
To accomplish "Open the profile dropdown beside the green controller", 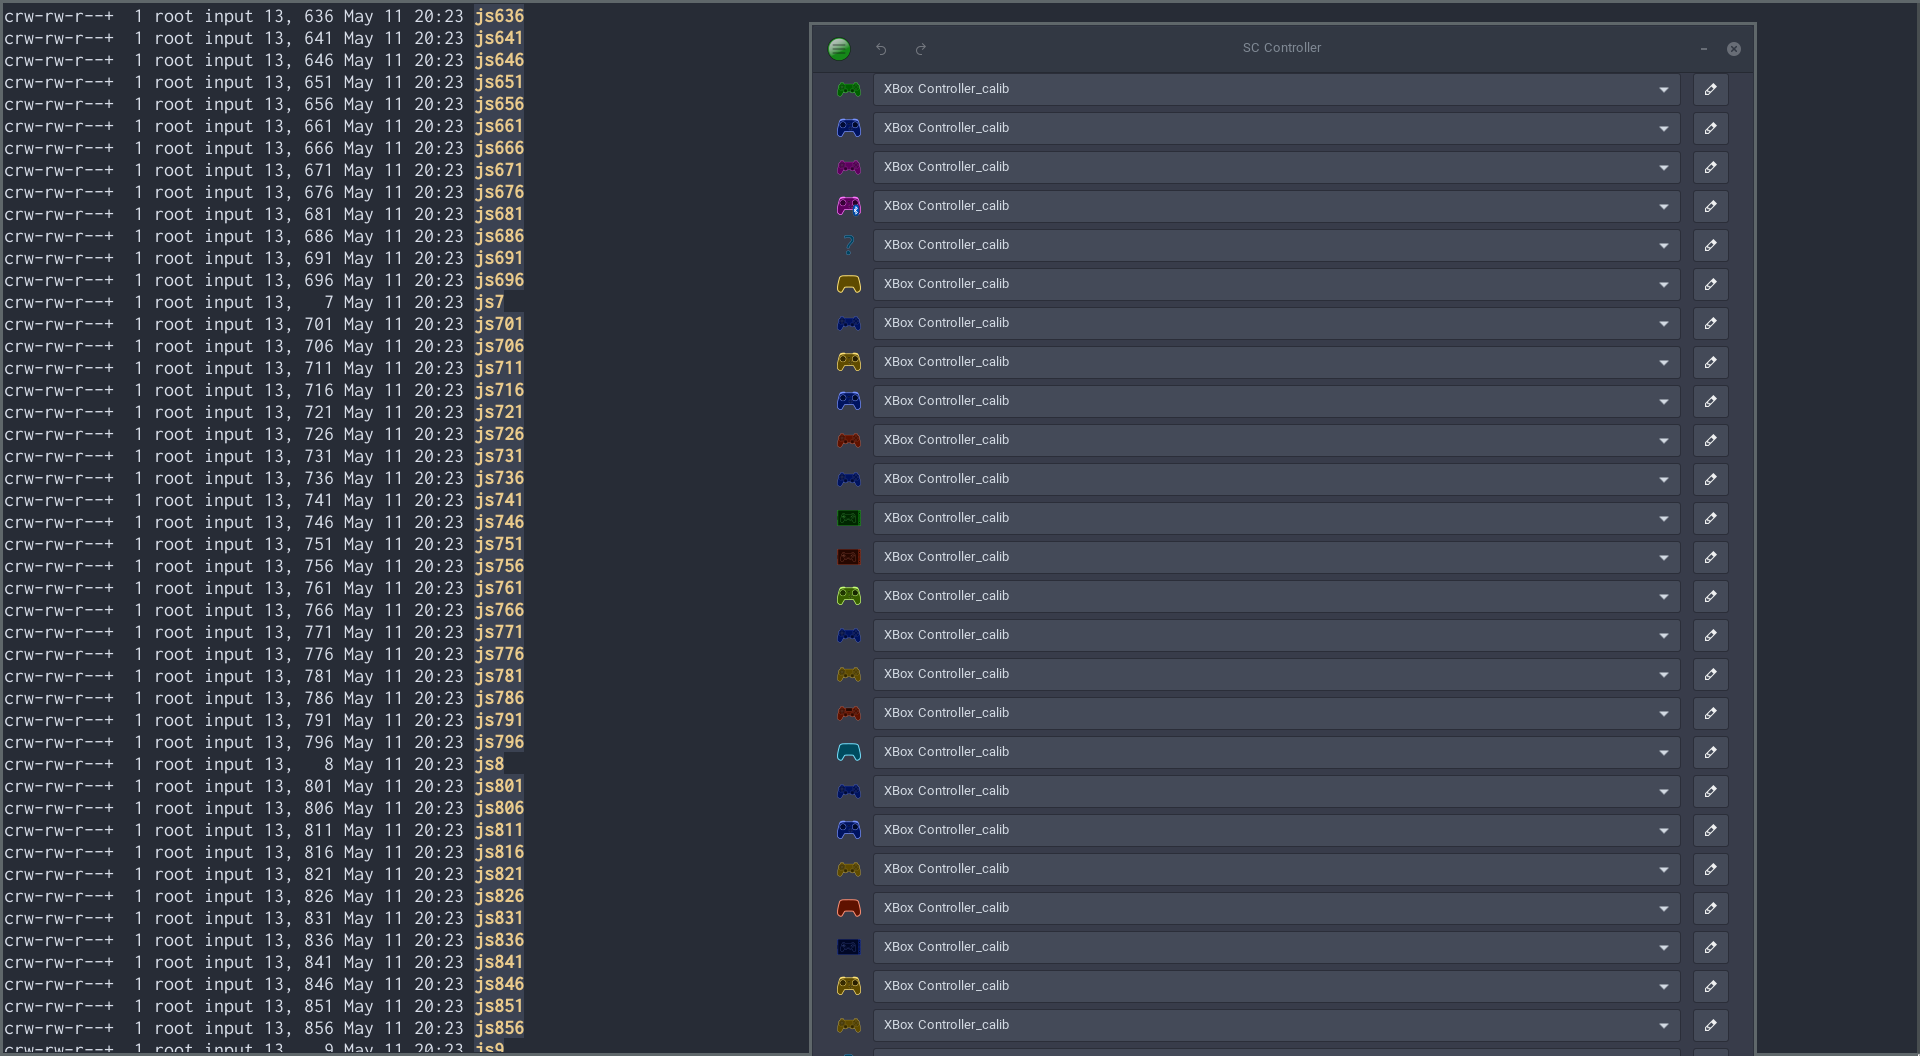I will coord(1663,89).
